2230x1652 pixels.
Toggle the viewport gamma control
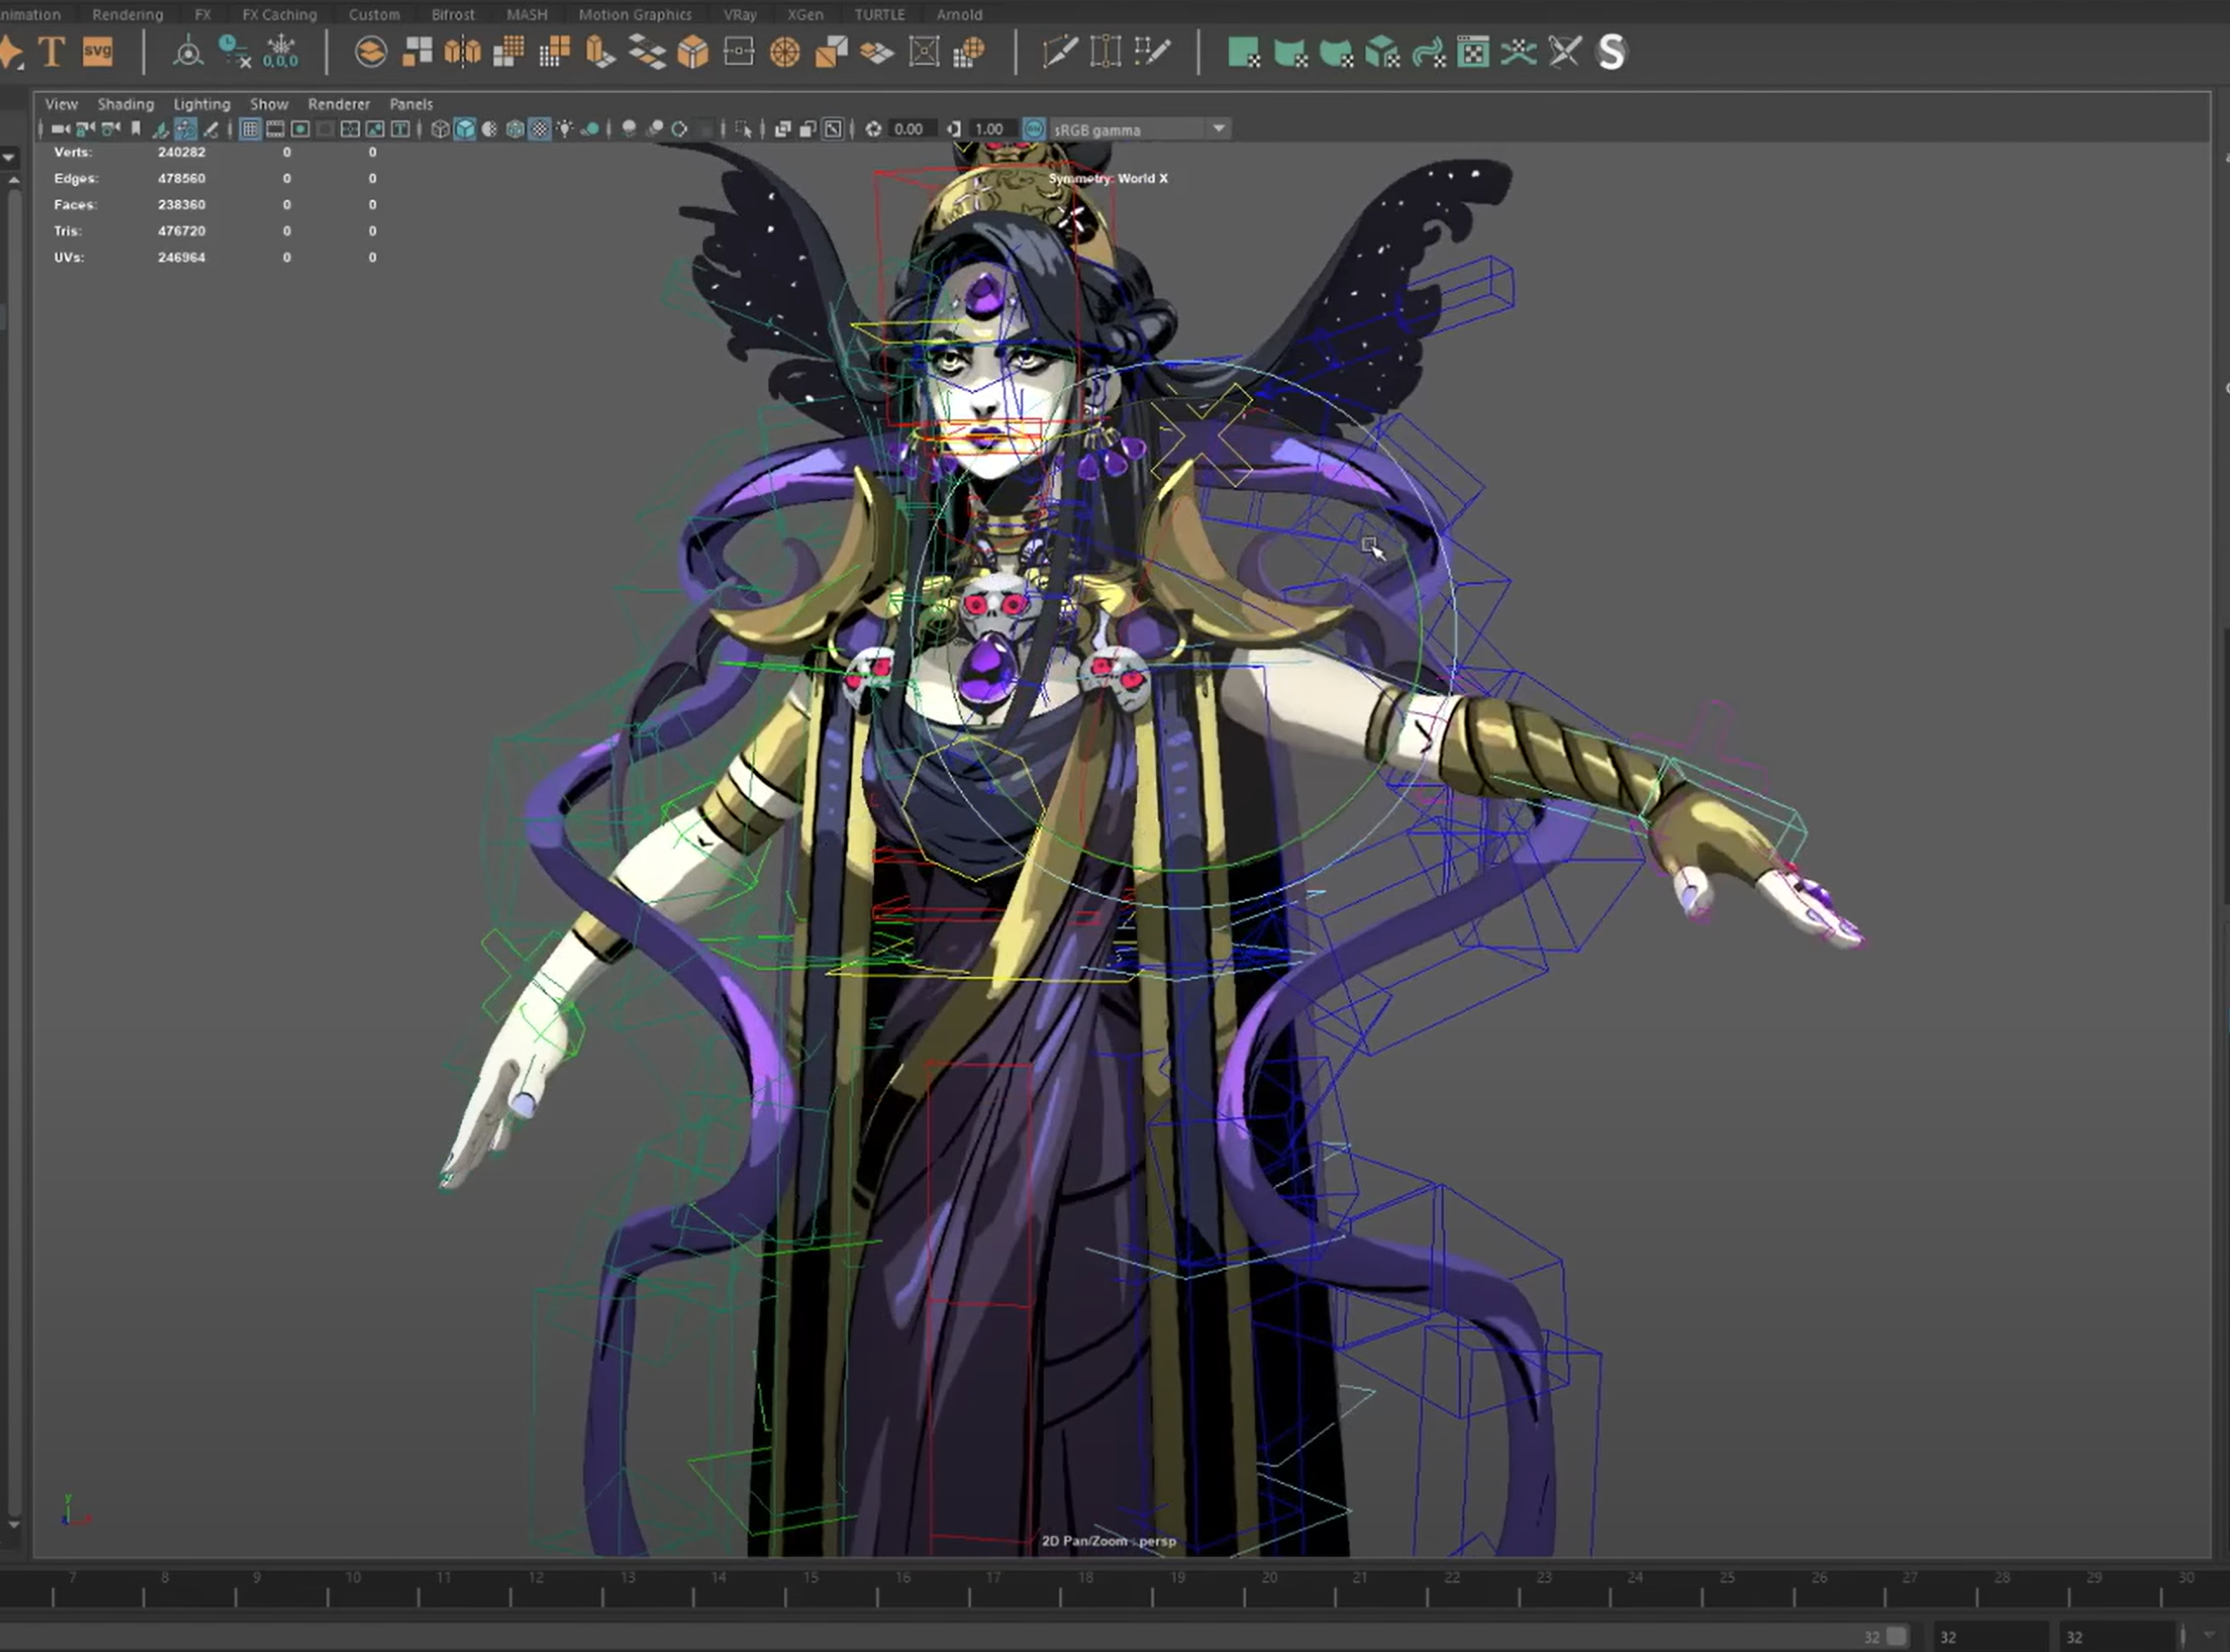[955, 129]
